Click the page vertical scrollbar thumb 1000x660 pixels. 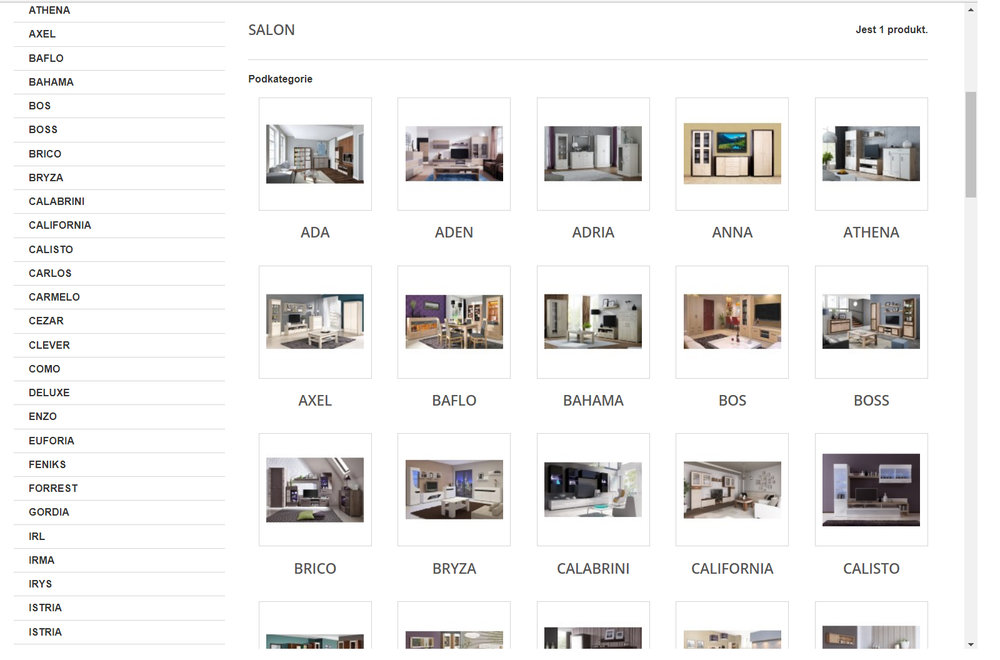[971, 145]
